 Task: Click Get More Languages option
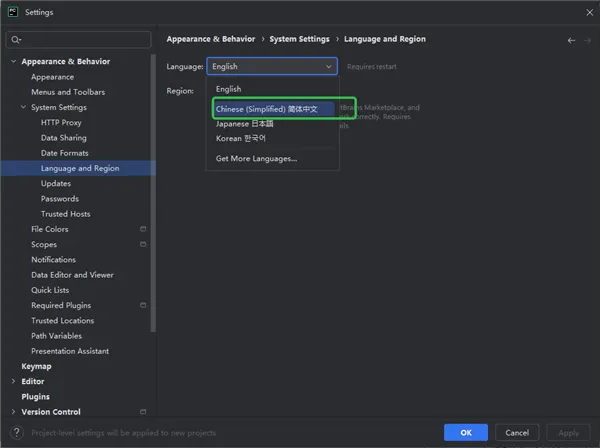pyautogui.click(x=256, y=158)
